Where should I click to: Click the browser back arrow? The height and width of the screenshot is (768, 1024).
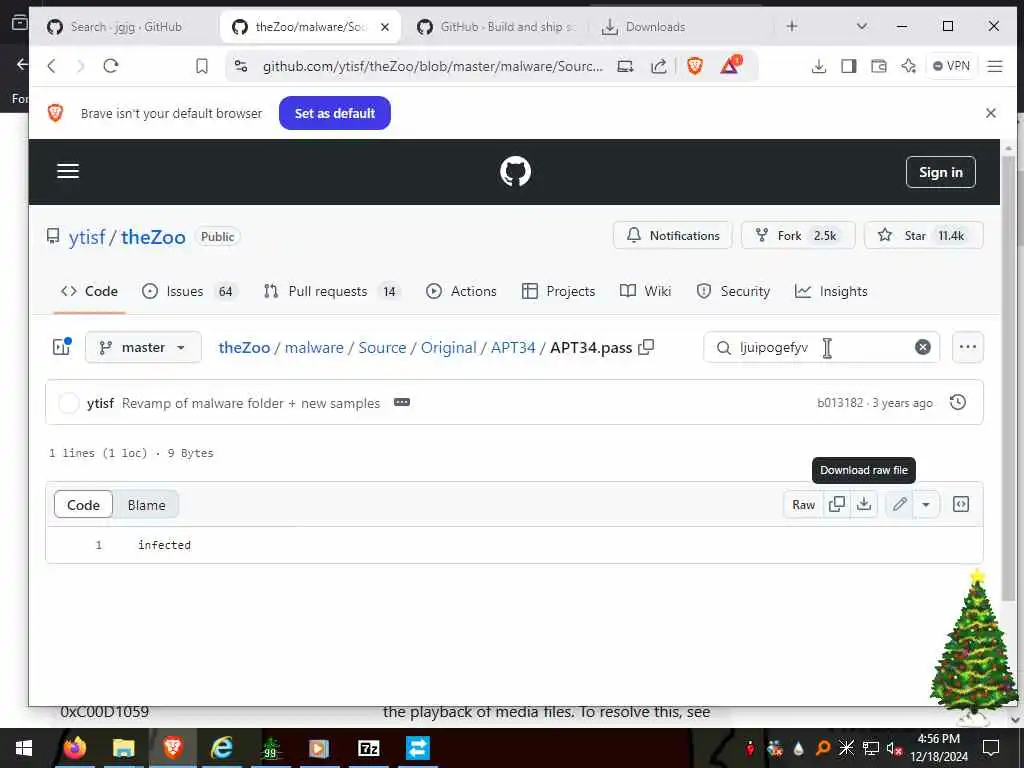click(52, 65)
